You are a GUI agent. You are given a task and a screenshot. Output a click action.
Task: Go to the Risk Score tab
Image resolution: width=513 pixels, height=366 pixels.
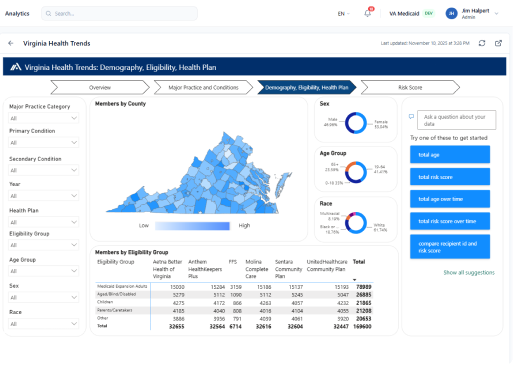(410, 87)
